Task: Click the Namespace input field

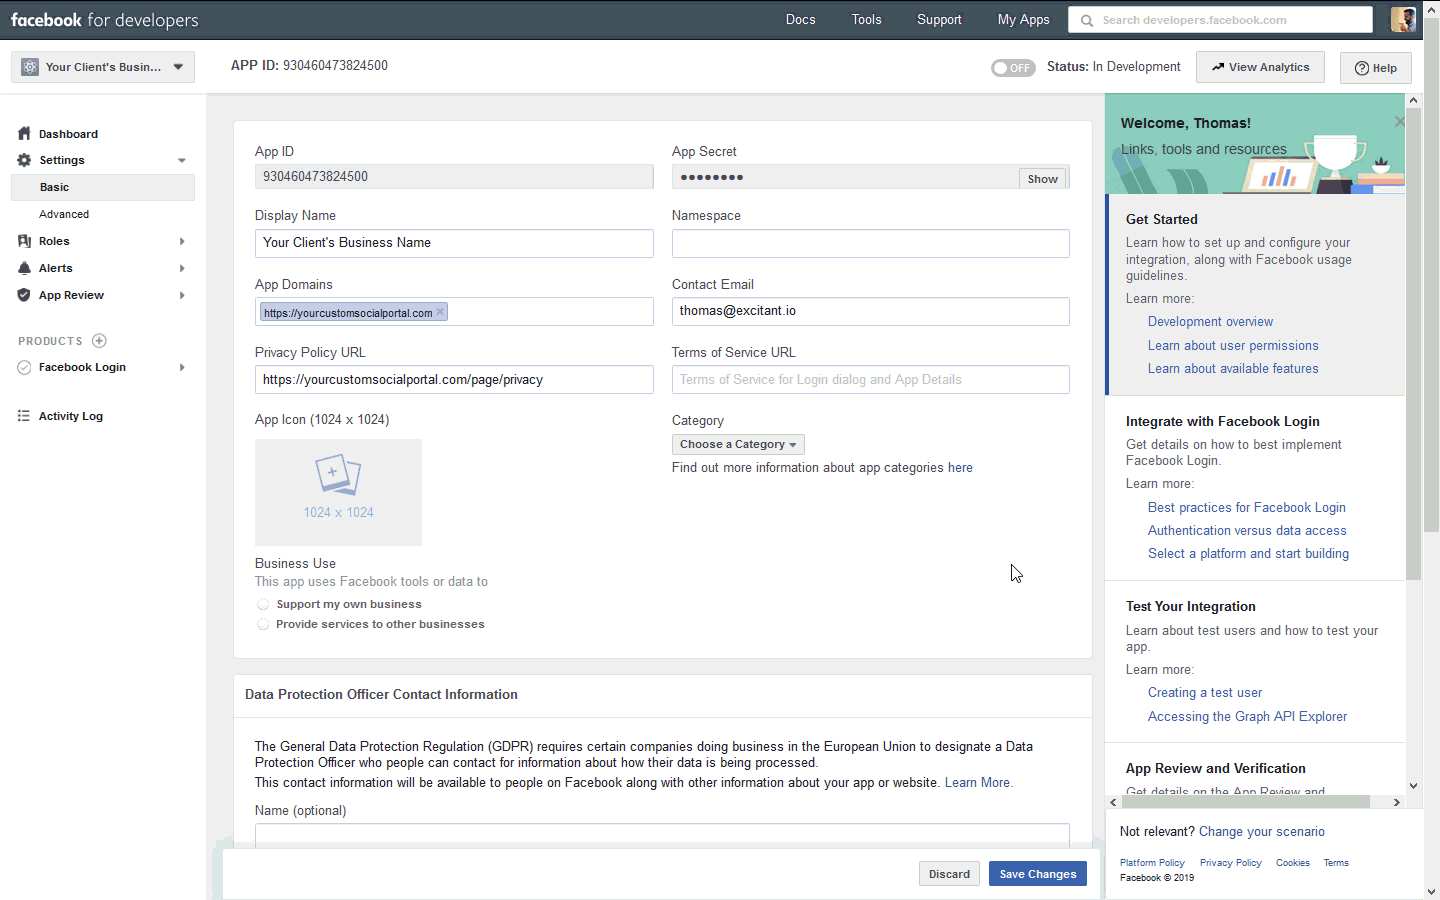Action: [x=870, y=243]
